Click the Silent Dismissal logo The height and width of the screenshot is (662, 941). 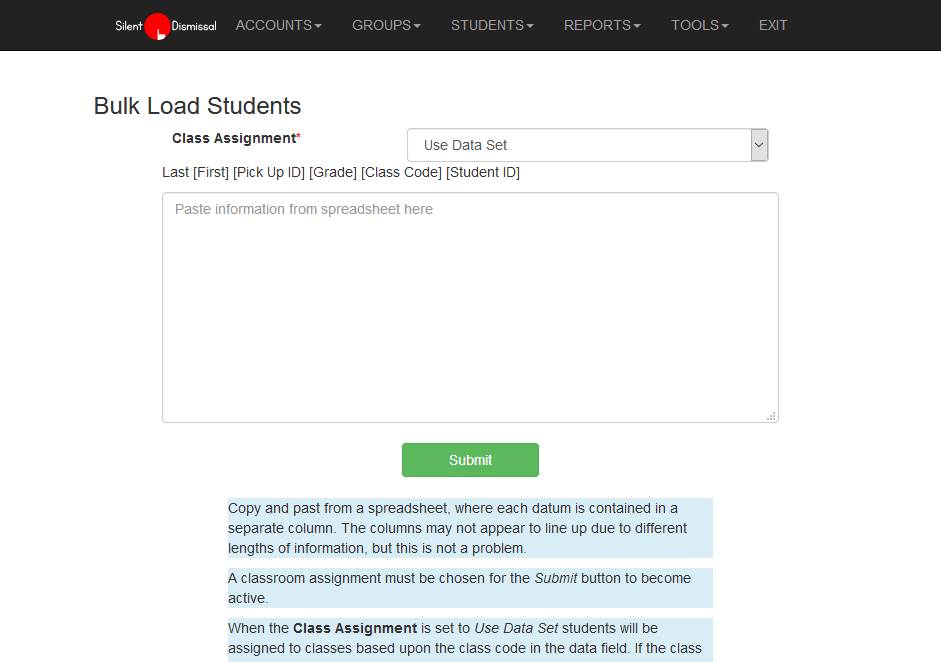[165, 26]
